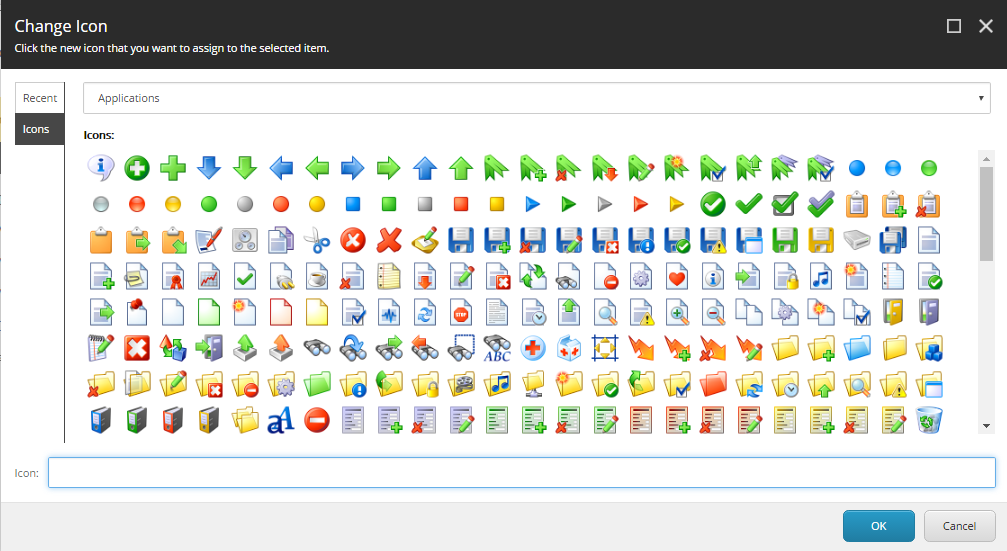The width and height of the screenshot is (1007, 551).
Task: Choose the document with coffee cup icon
Action: click(317, 277)
